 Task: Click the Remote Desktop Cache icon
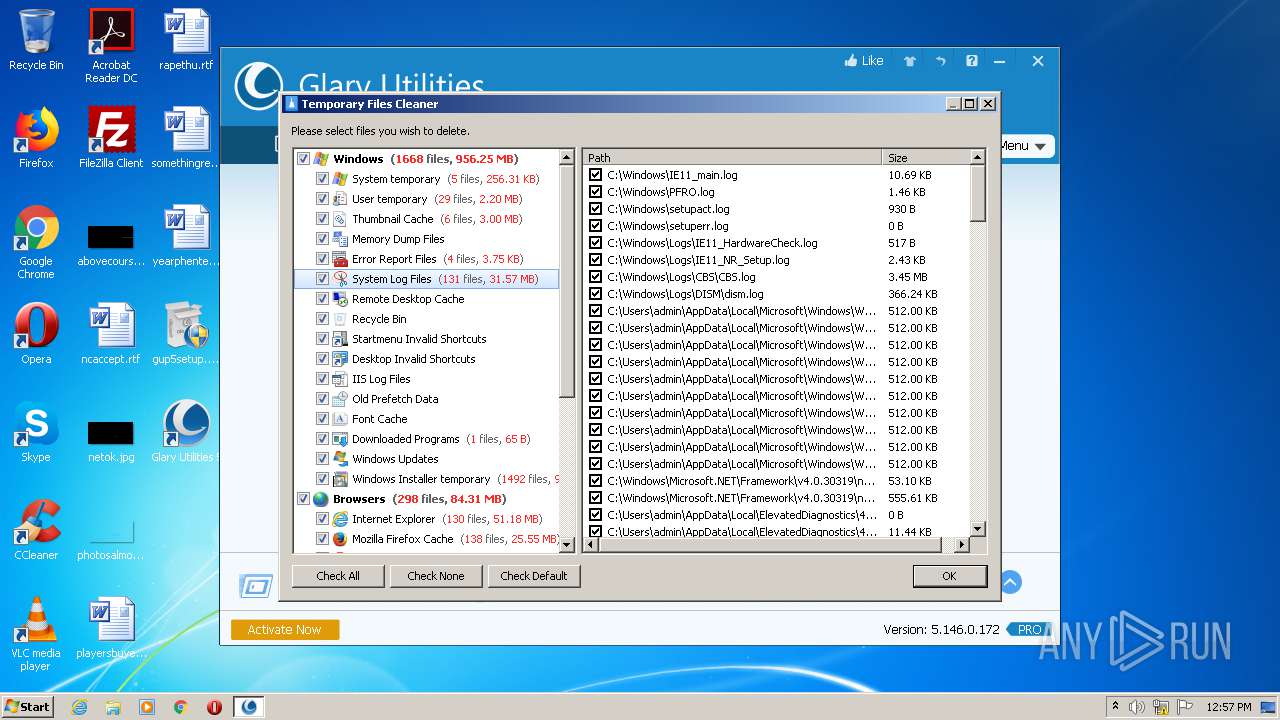pyautogui.click(x=340, y=299)
